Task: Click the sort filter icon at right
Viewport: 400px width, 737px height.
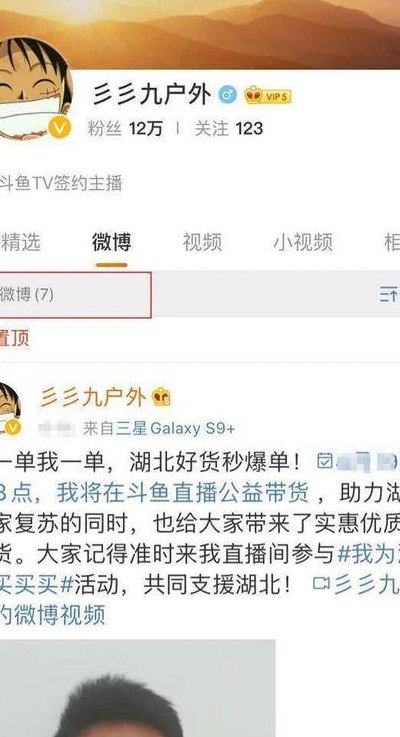Action: click(x=390, y=295)
